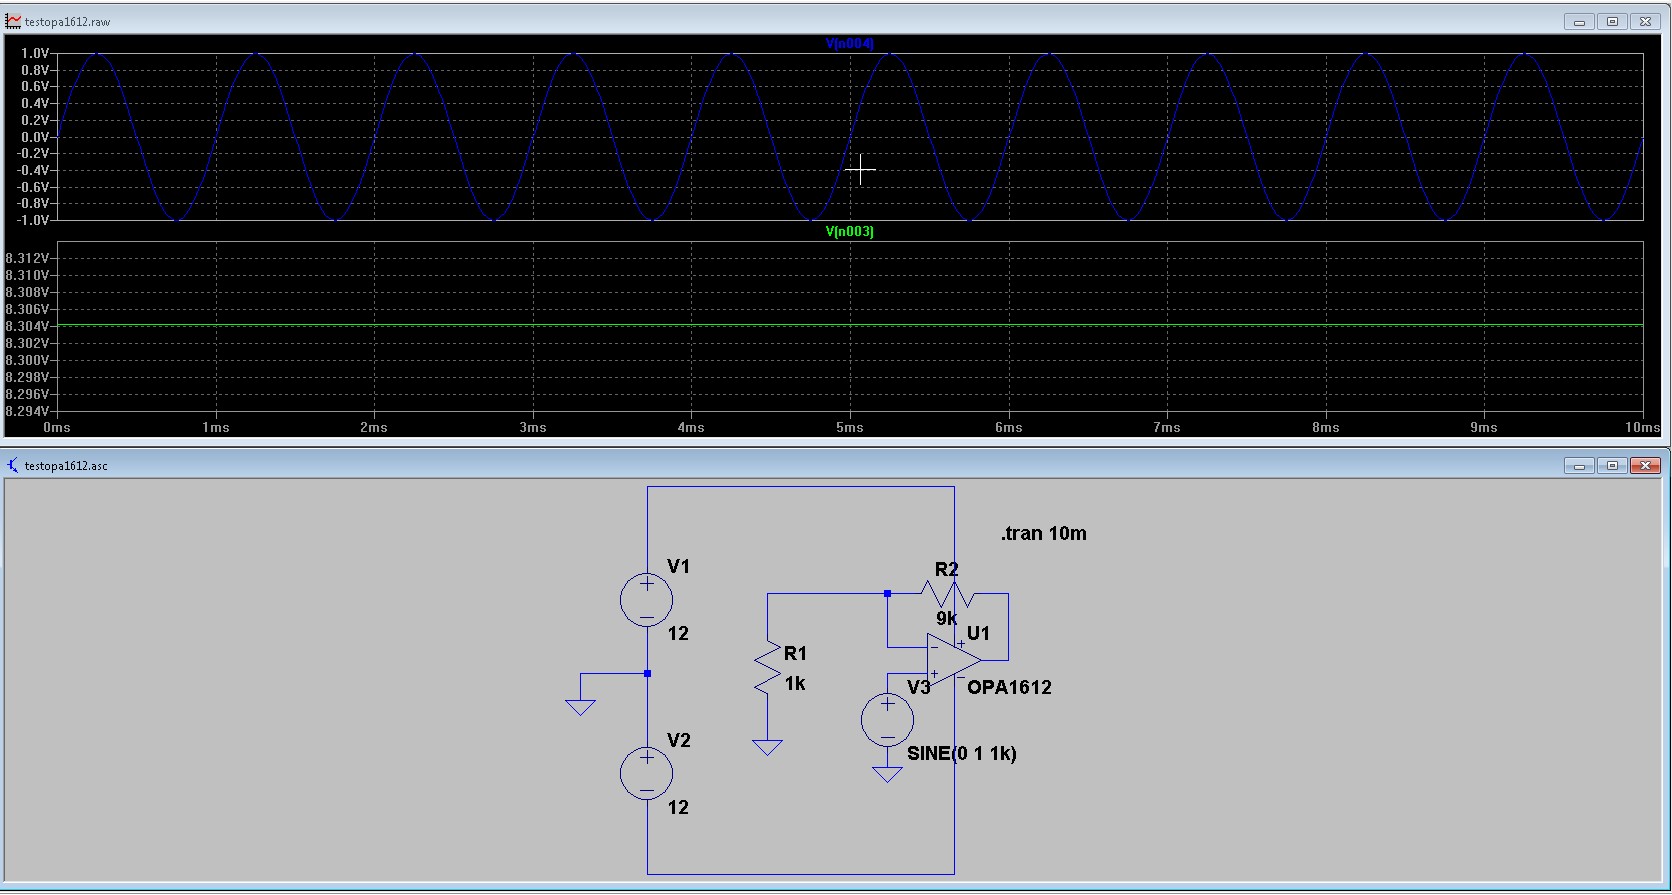Select resistor R2 symbol
The image size is (1672, 895).
(947, 593)
